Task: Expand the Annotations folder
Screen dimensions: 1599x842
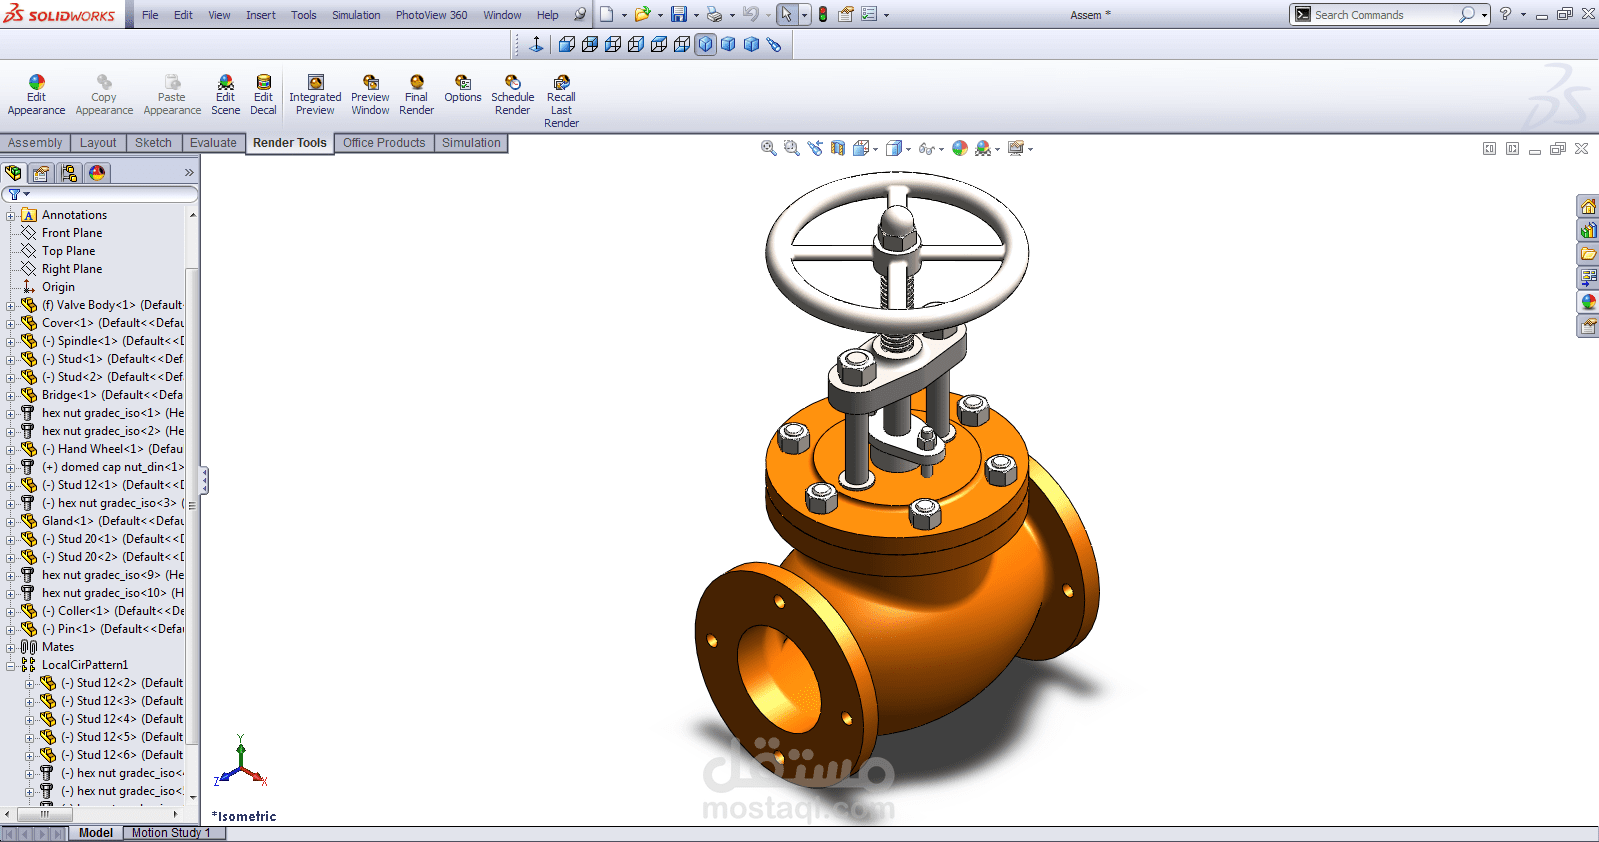Action: [x=10, y=215]
